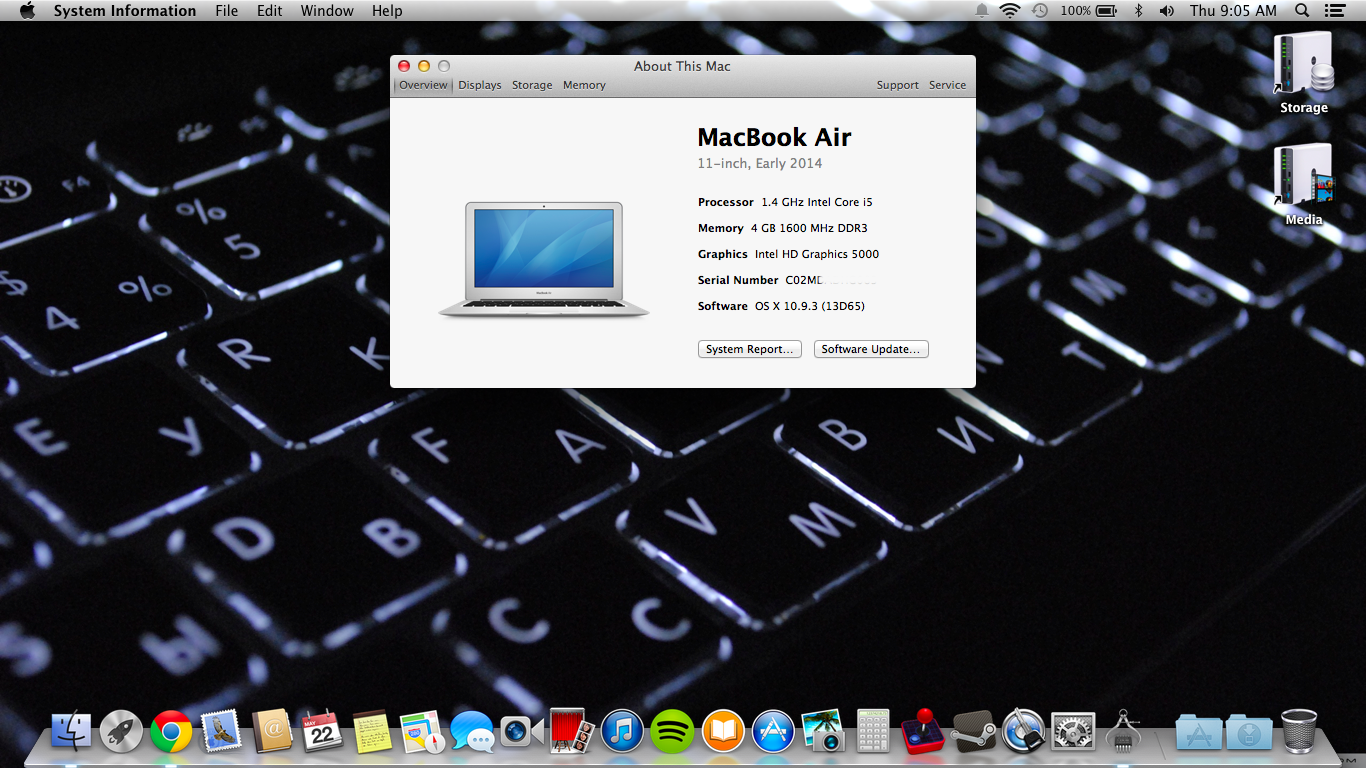
Task: Open Google Chrome from the Dock
Action: [171, 732]
